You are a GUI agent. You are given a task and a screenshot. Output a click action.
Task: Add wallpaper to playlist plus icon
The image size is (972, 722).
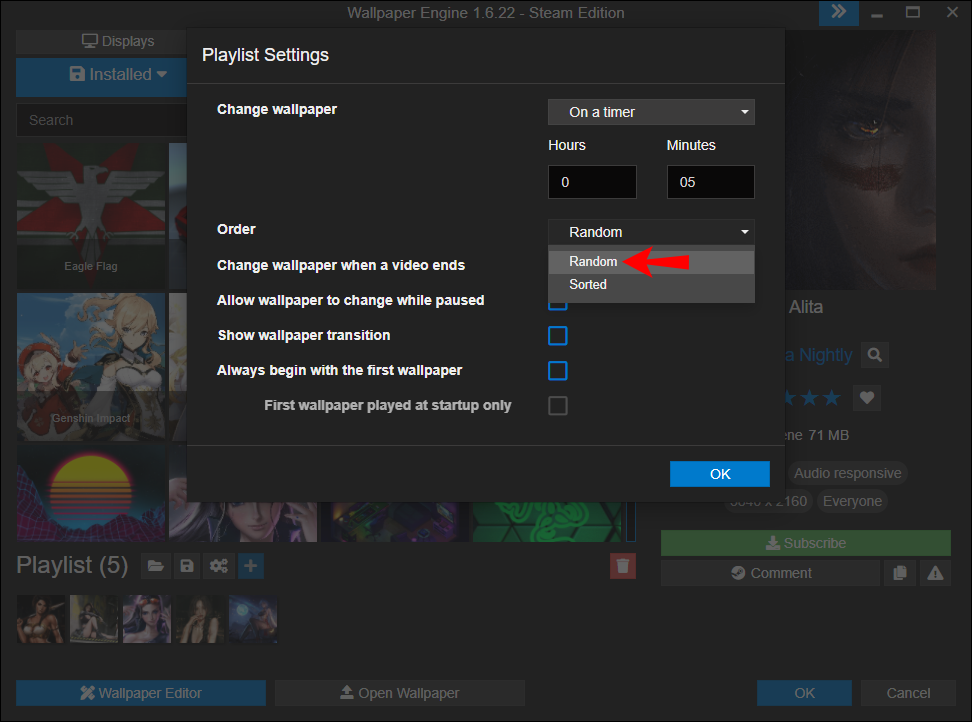(x=250, y=566)
